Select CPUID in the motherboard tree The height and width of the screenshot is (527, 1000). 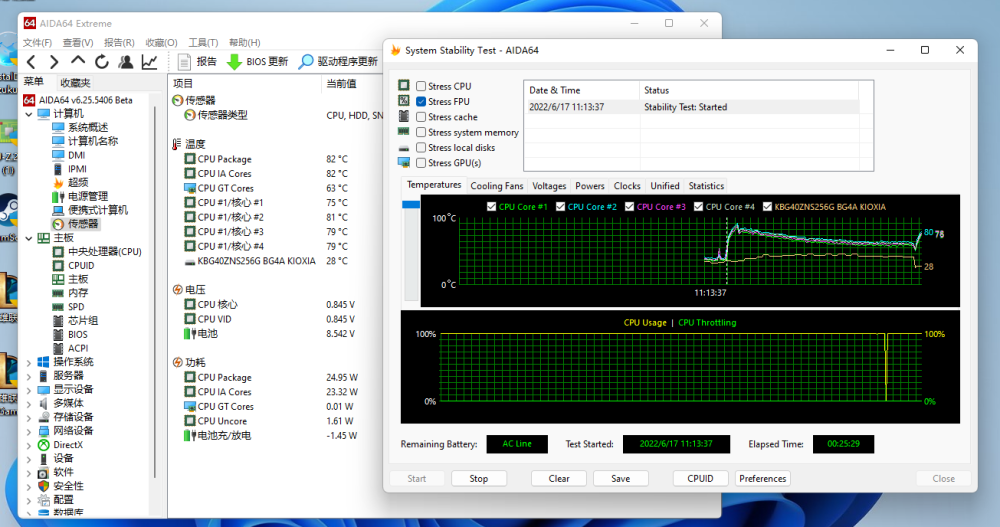pos(73,265)
